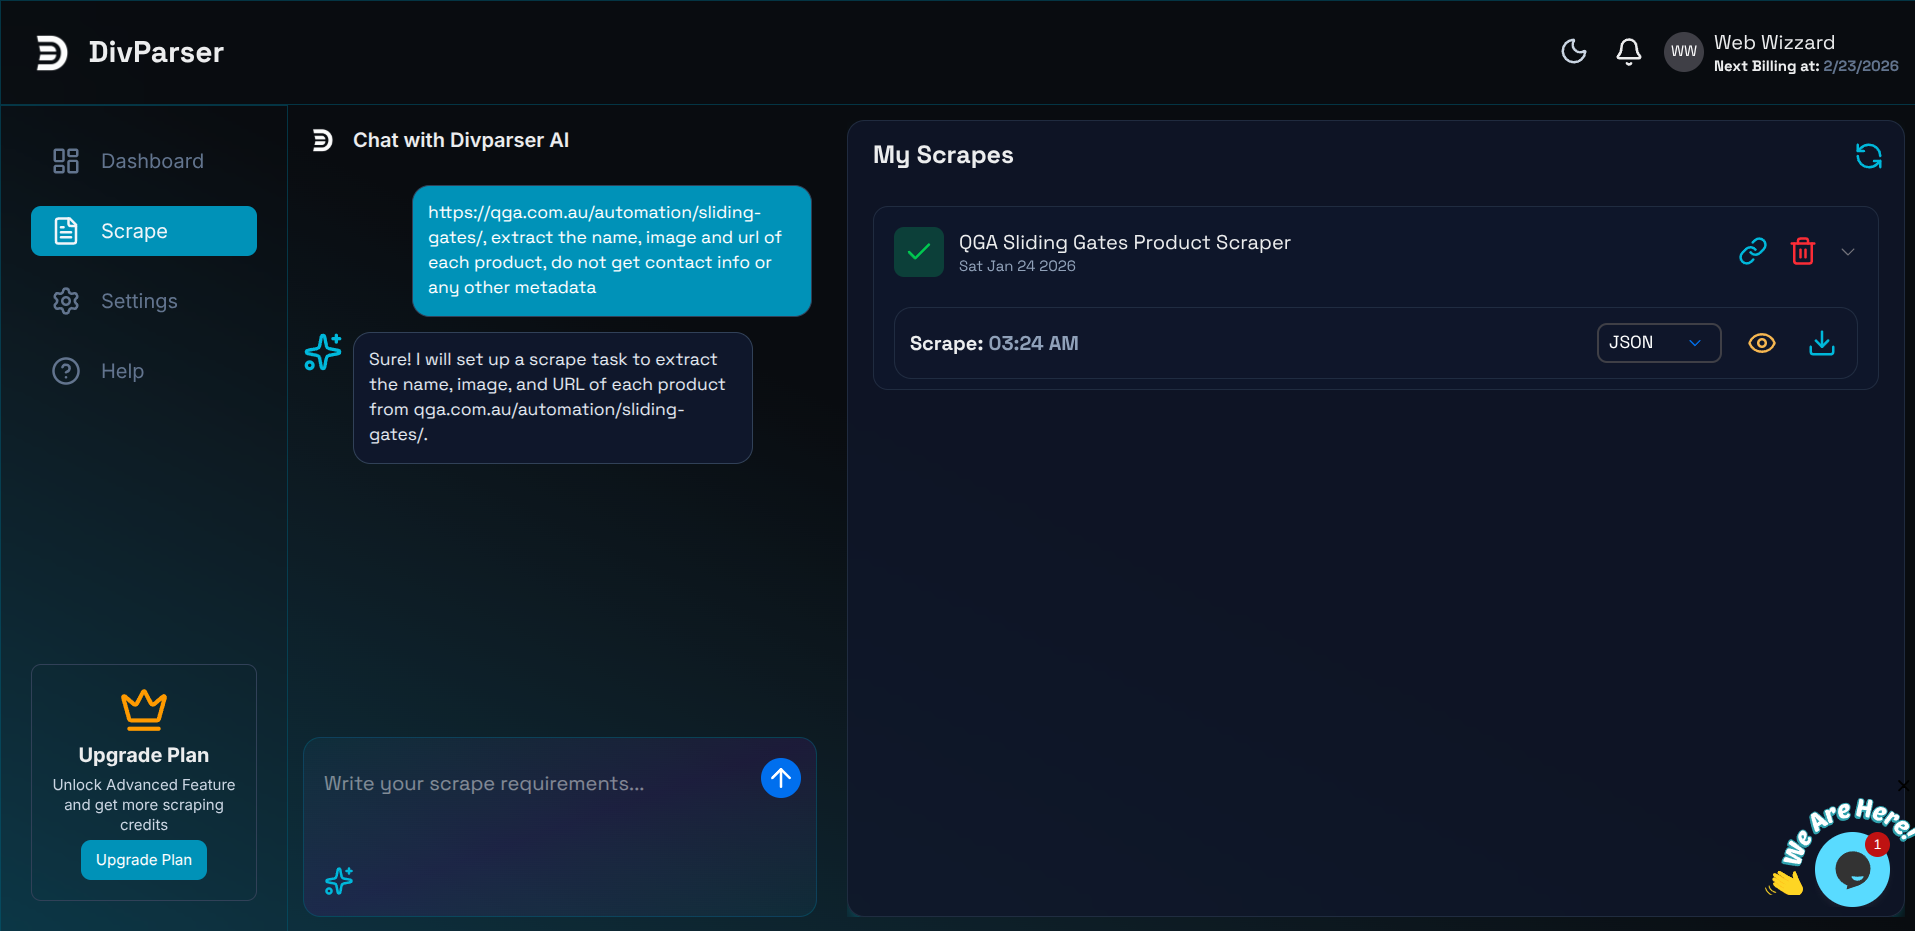Expand the QGA scraper details chevron
The width and height of the screenshot is (1915, 931).
coord(1847,251)
